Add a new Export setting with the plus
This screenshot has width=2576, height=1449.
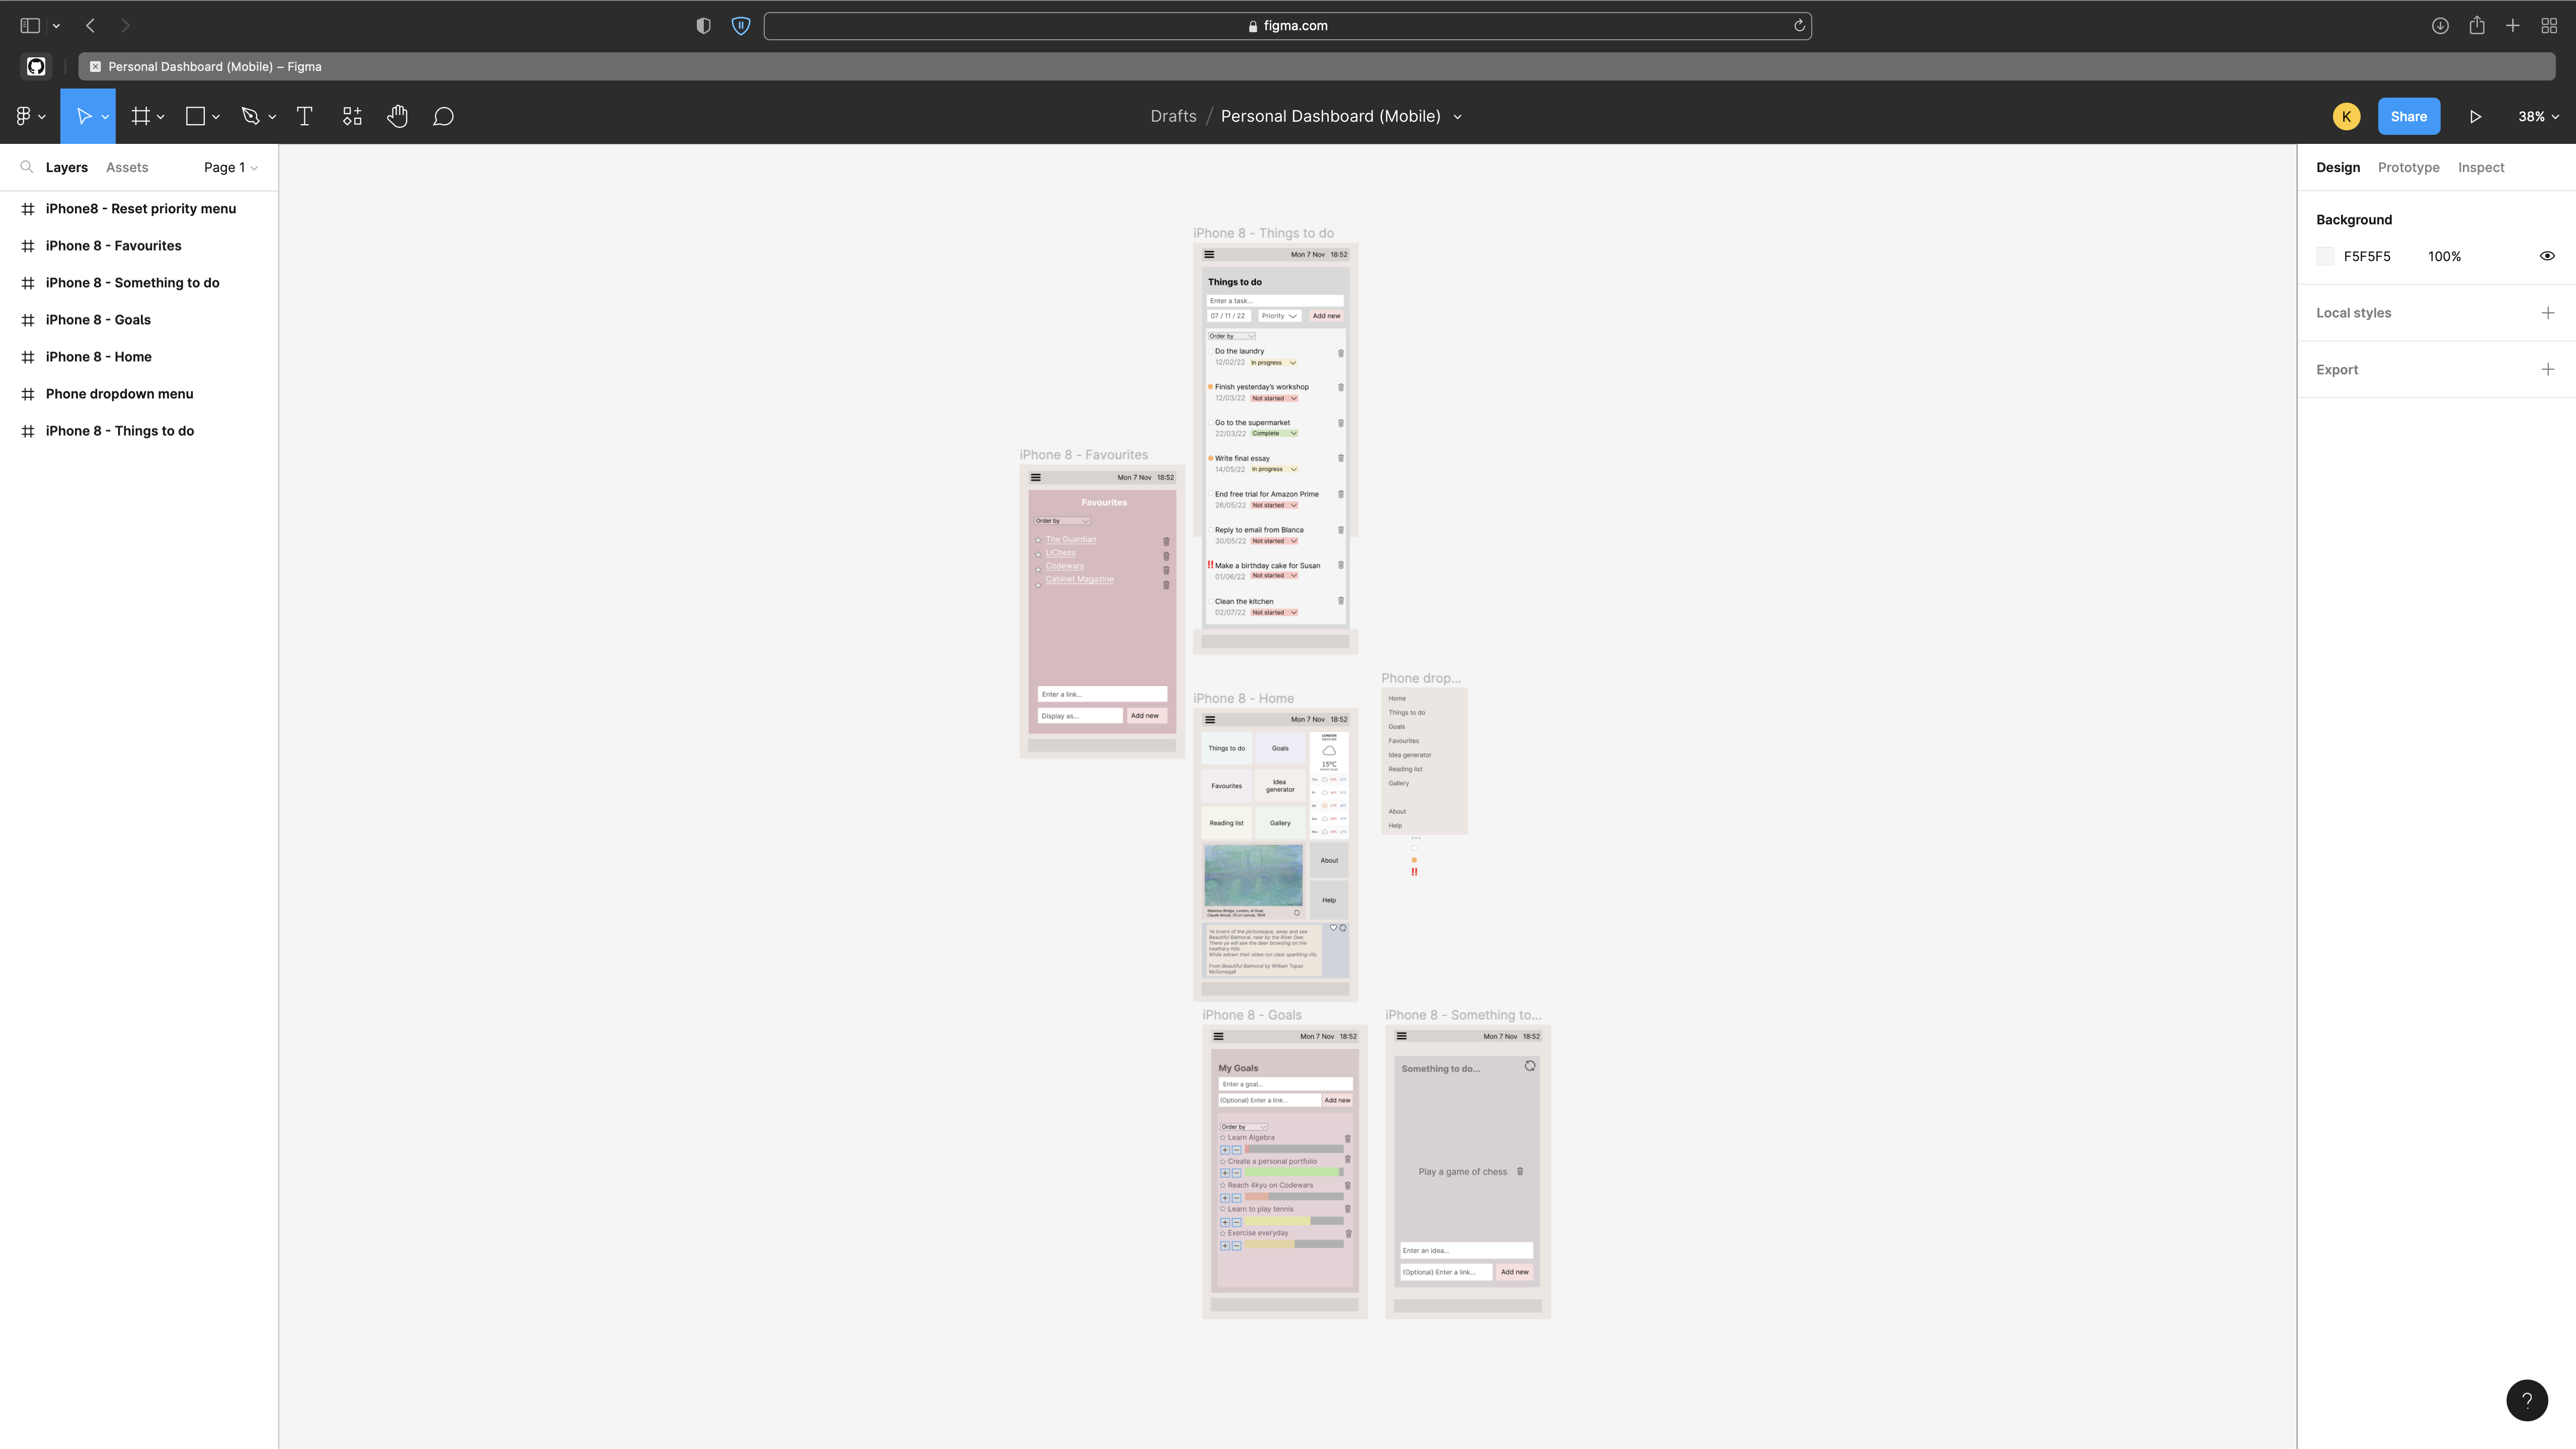[2547, 369]
